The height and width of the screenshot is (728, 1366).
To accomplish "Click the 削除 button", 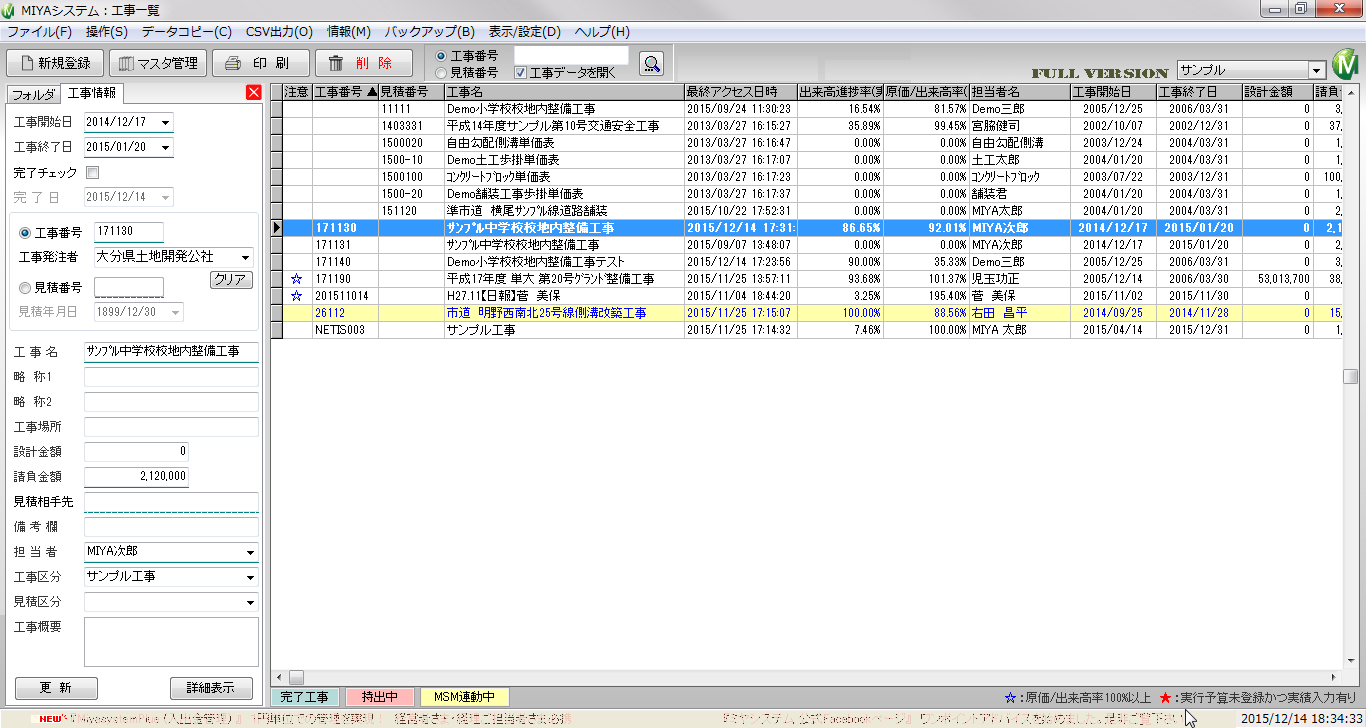I will coord(363,63).
